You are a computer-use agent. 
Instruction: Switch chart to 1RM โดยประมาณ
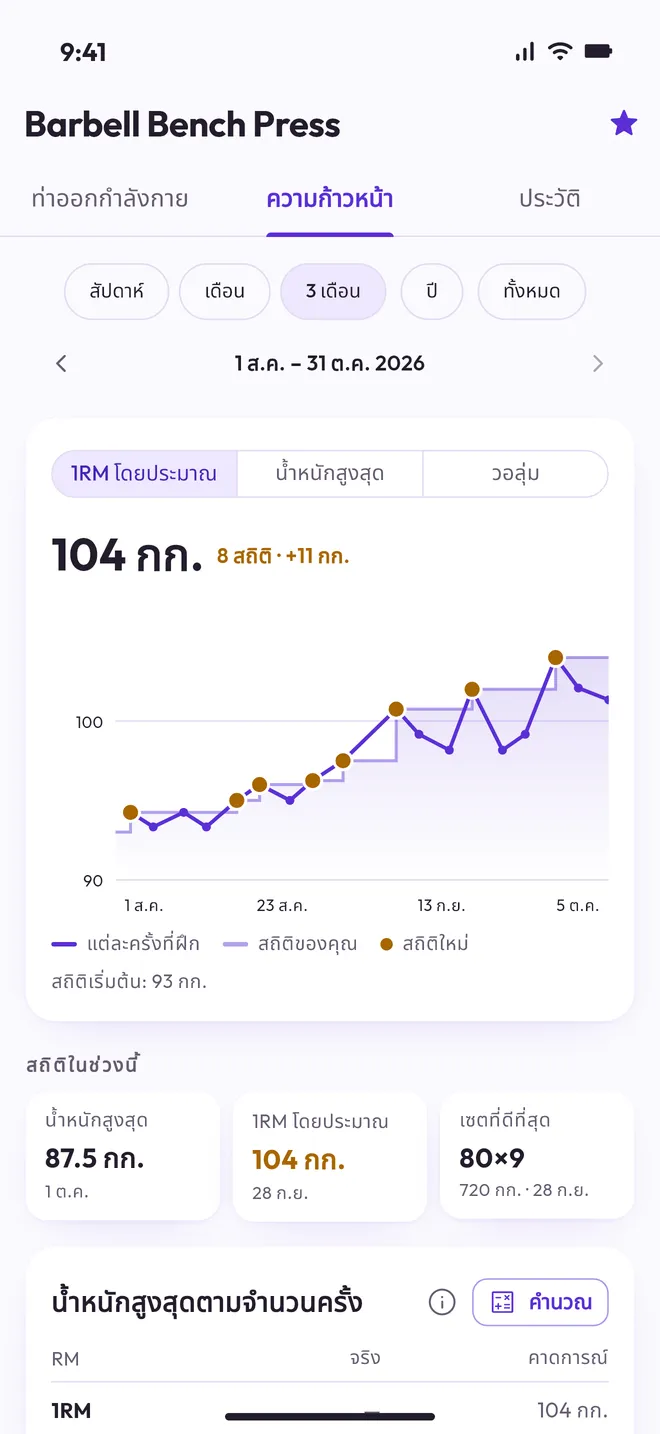point(145,474)
